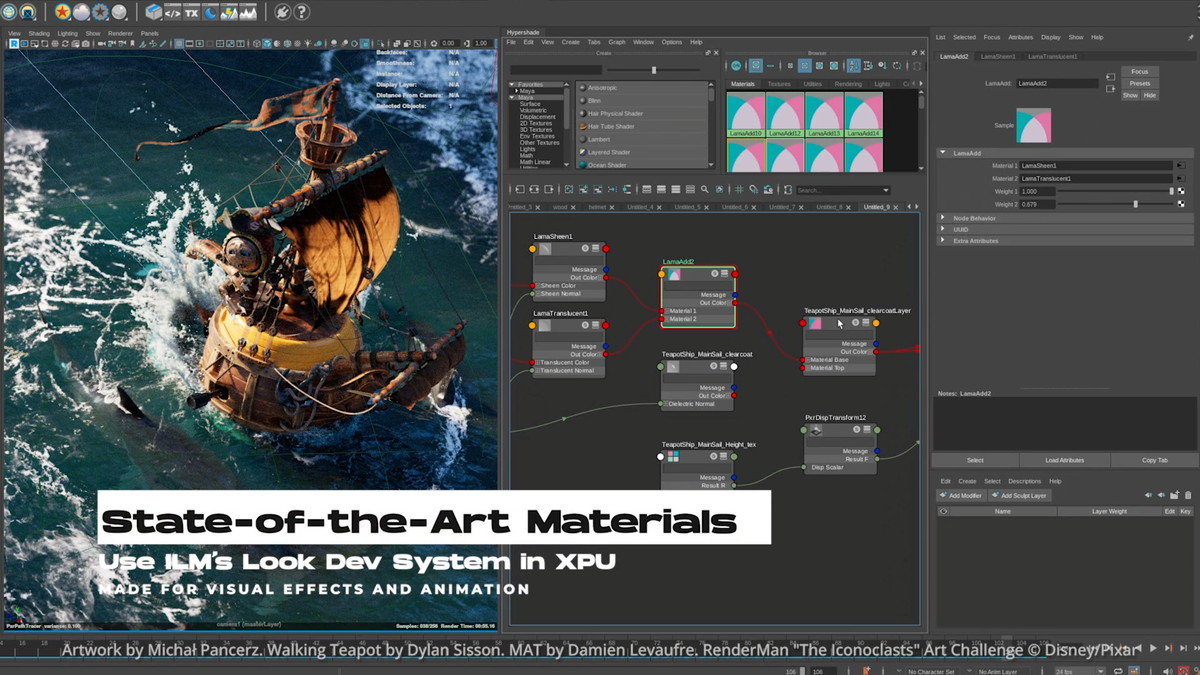Click the map button next to Material 1
This screenshot has width=1200, height=675.
[1180, 165]
